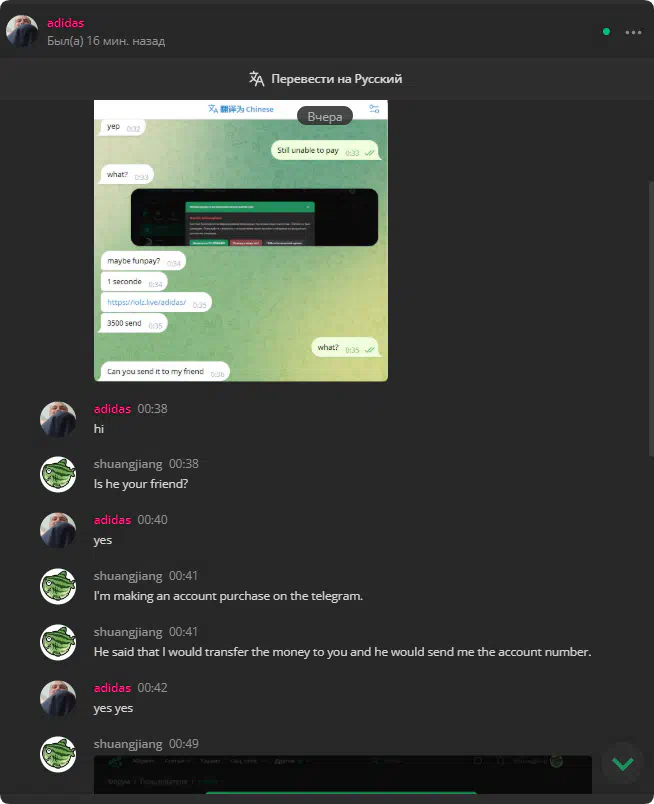Open the three-dots options menu in header
Screen dimensions: 654x804
point(633,32)
